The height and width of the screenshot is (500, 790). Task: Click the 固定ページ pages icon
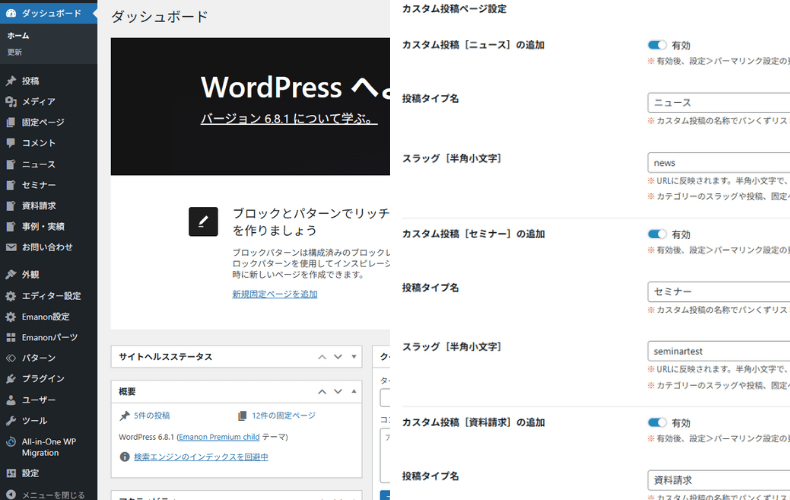[x=11, y=122]
